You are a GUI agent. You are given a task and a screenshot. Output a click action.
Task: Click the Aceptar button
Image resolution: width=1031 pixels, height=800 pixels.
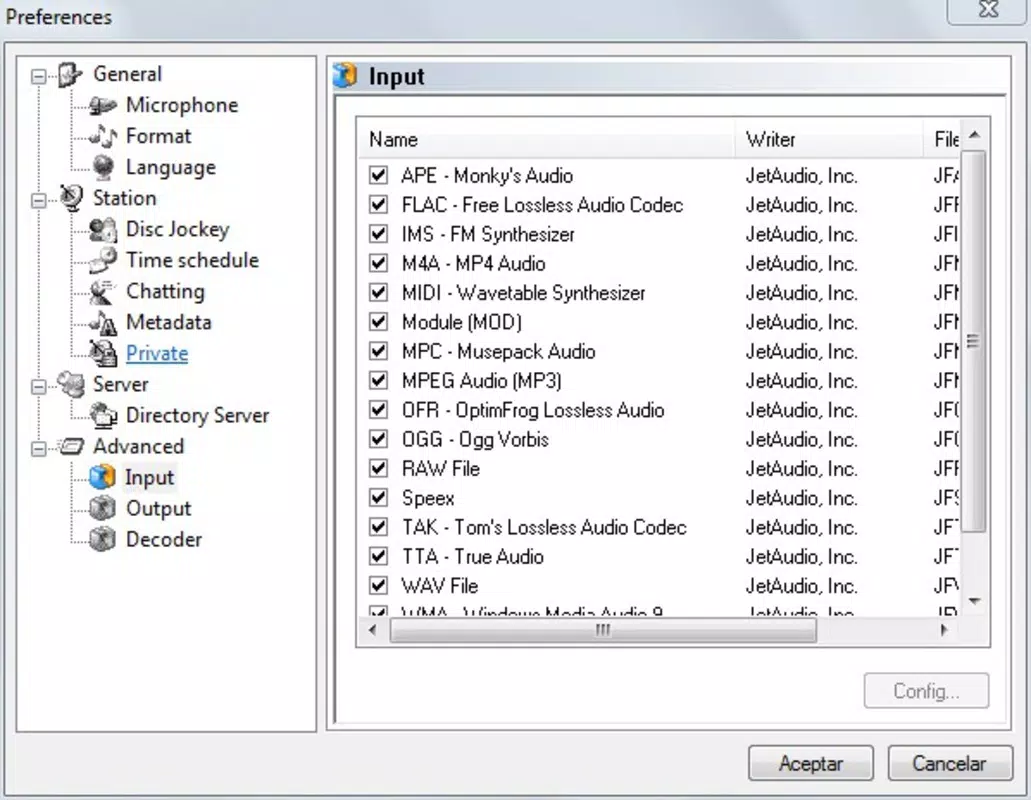(x=811, y=763)
